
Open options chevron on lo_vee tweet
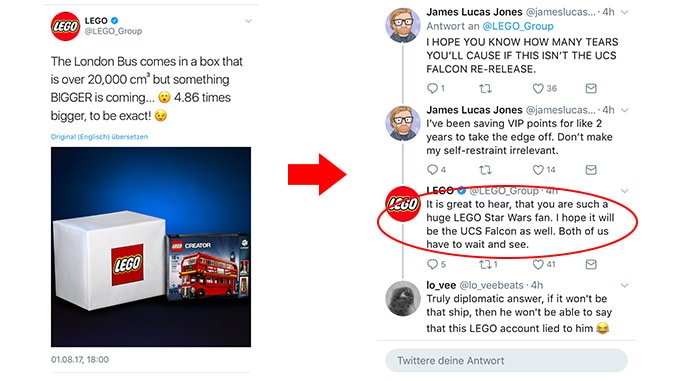[624, 285]
